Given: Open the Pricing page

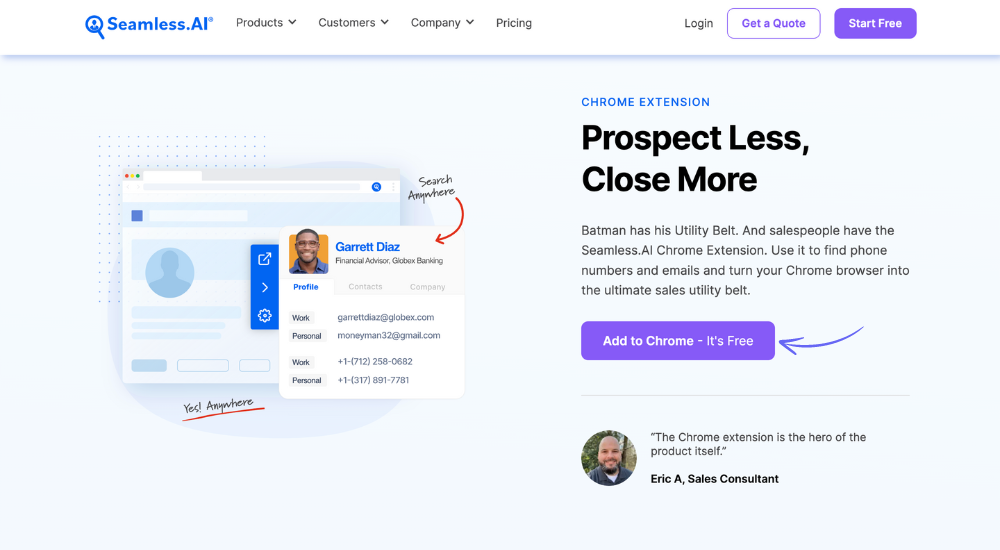Looking at the screenshot, I should (x=514, y=23).
